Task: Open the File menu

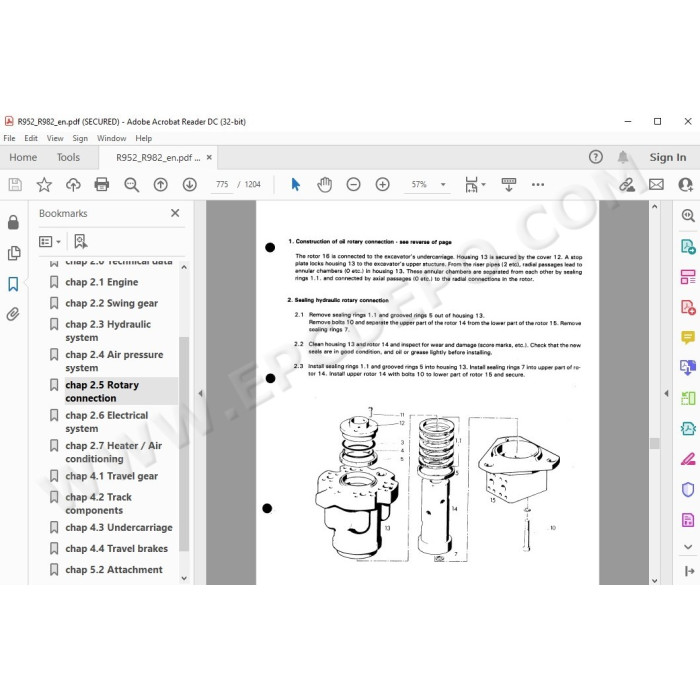Action: point(9,138)
